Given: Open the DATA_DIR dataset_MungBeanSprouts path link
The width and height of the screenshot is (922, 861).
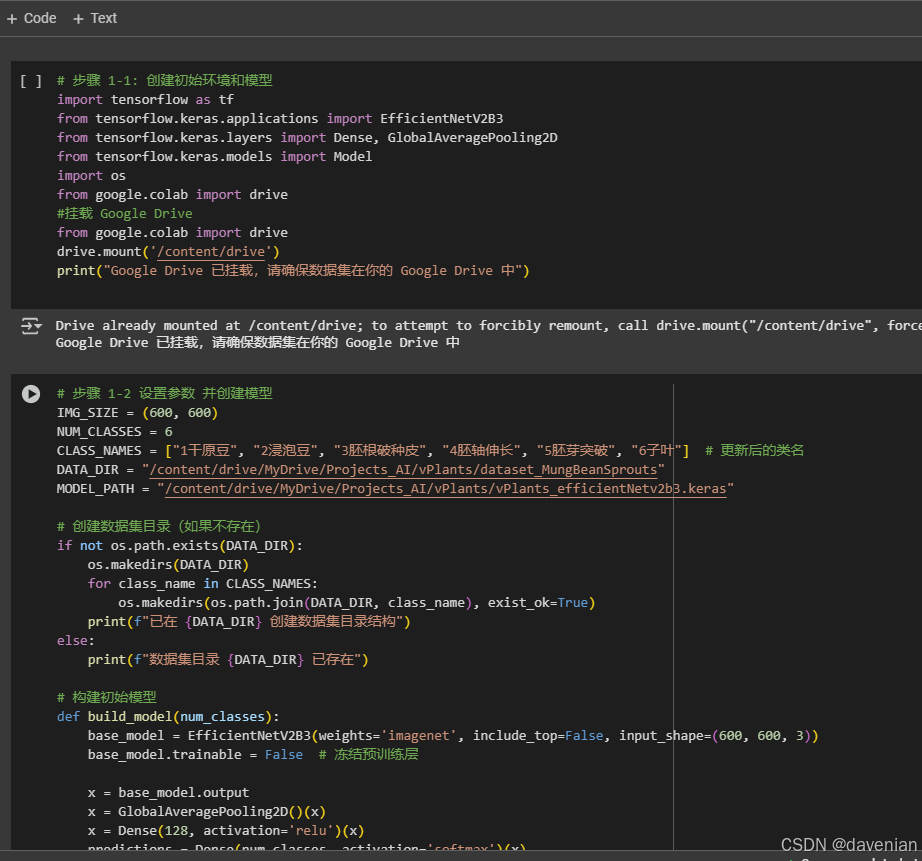Looking at the screenshot, I should tap(403, 470).
